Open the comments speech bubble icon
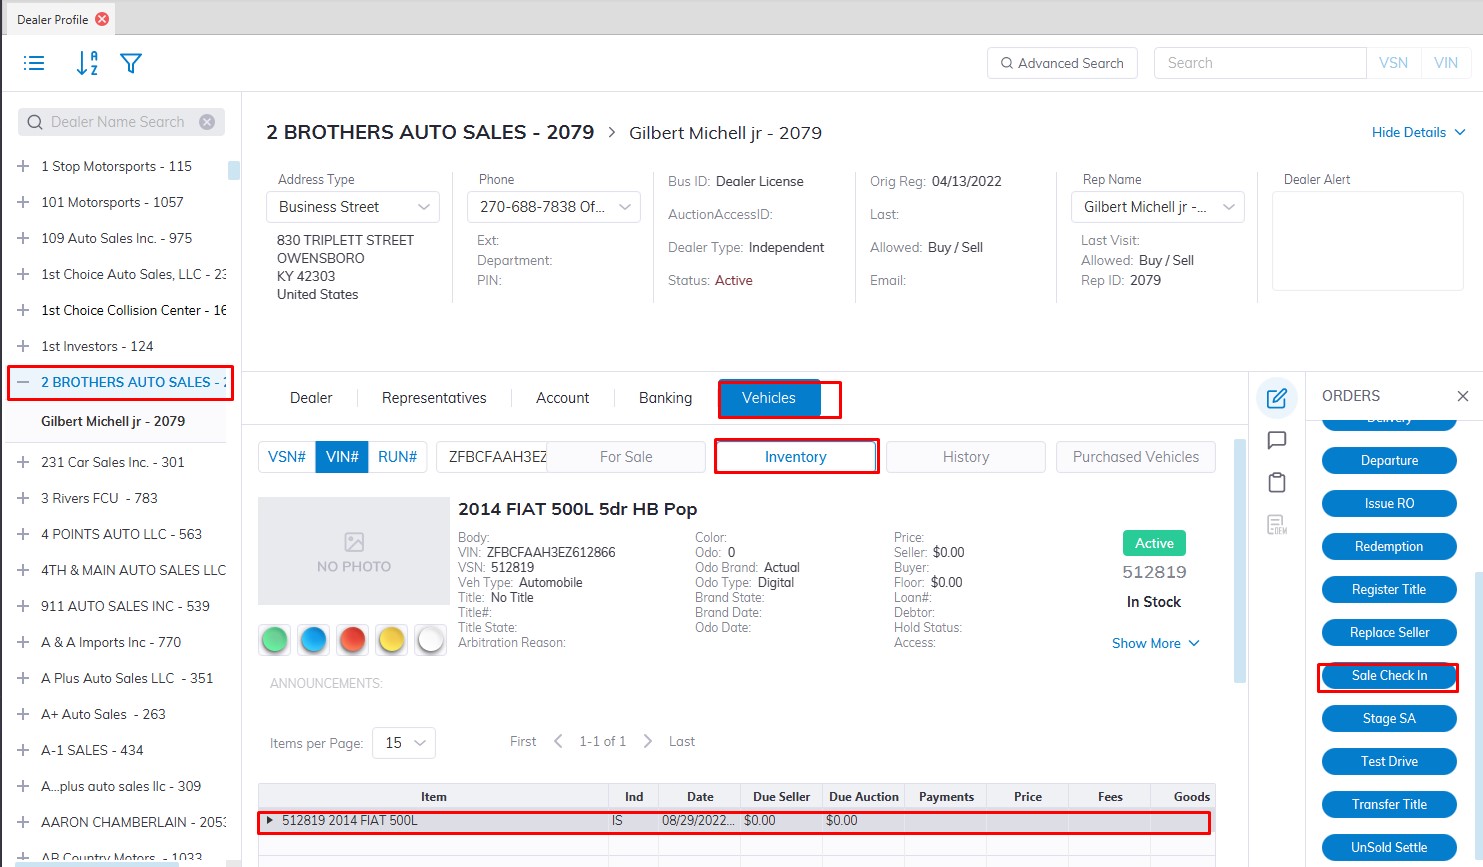The height and width of the screenshot is (867, 1483). [1276, 440]
